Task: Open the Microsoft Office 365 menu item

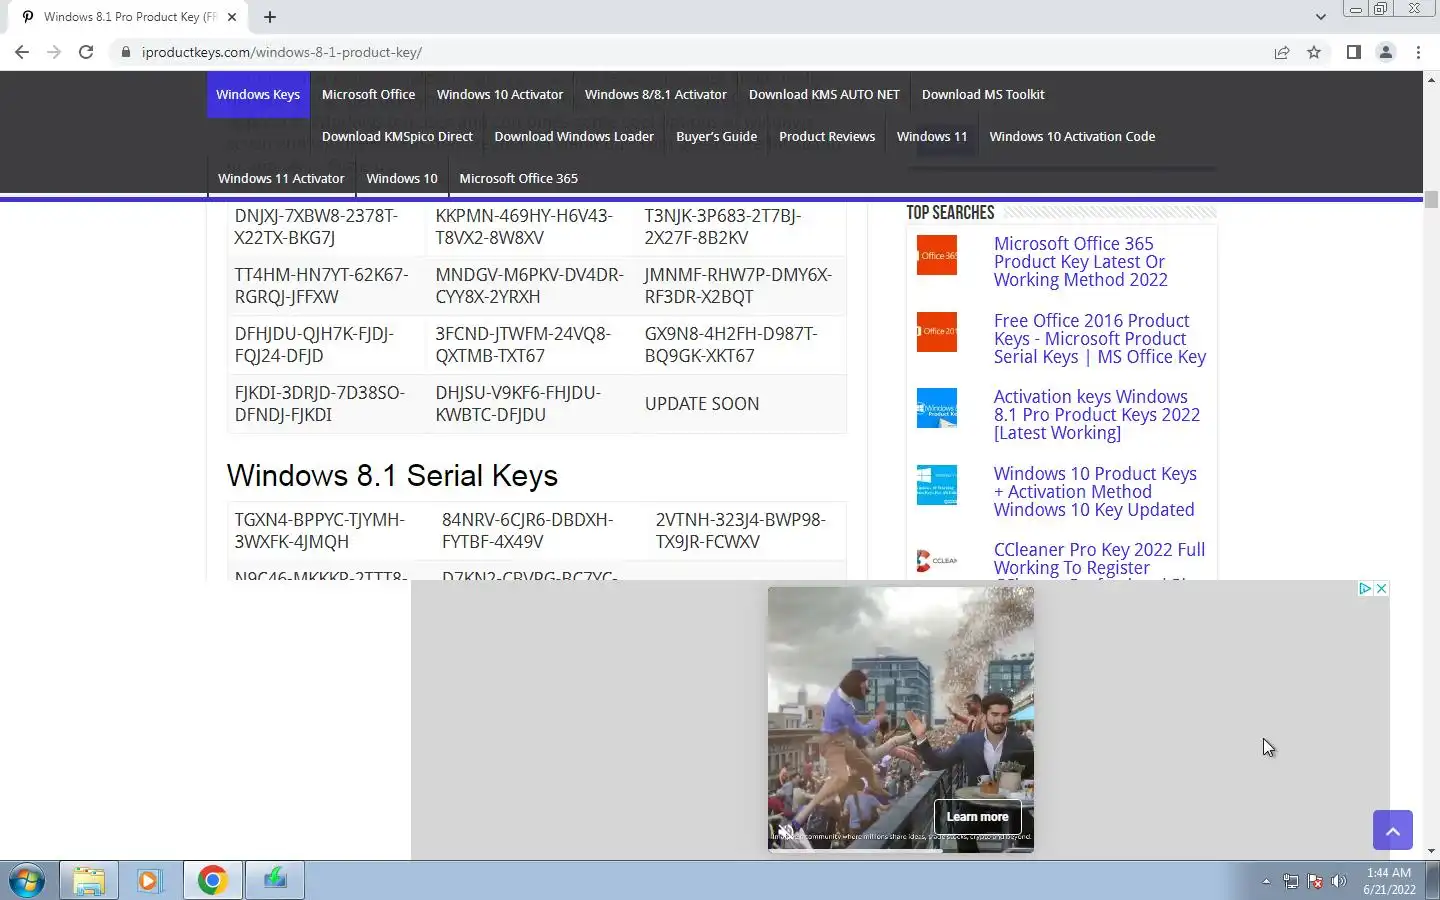Action: pyautogui.click(x=518, y=178)
